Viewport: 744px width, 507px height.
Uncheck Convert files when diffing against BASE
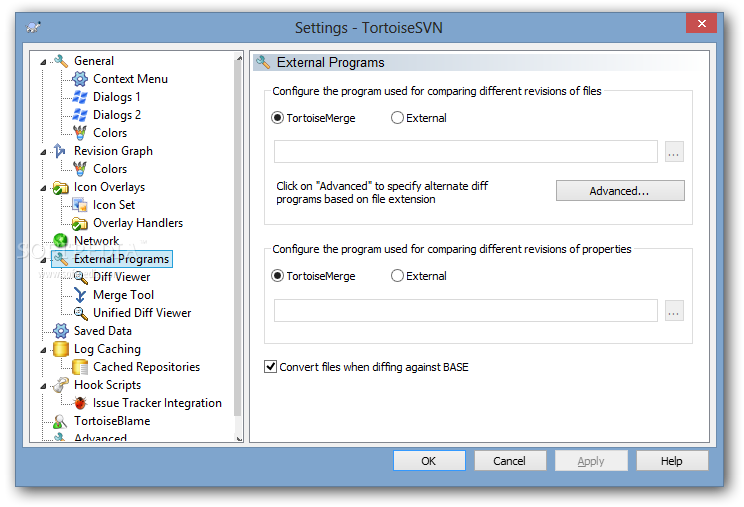(270, 367)
